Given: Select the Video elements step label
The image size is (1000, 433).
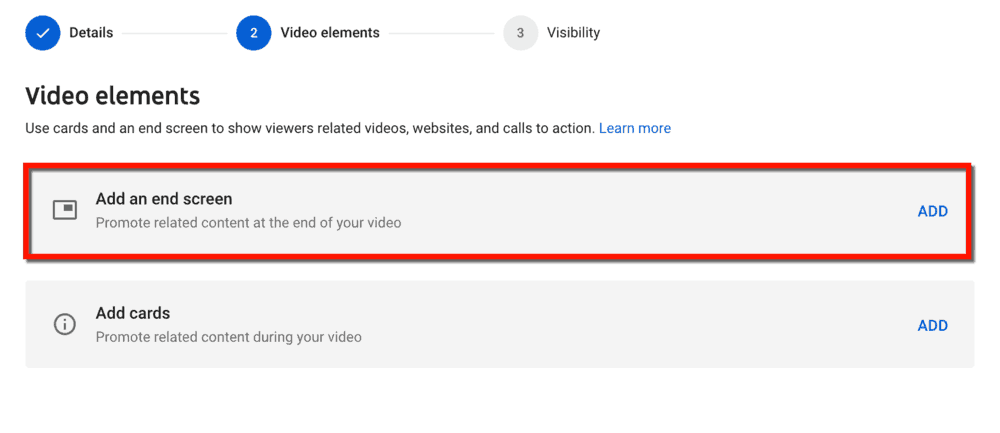Looking at the screenshot, I should (x=330, y=33).
